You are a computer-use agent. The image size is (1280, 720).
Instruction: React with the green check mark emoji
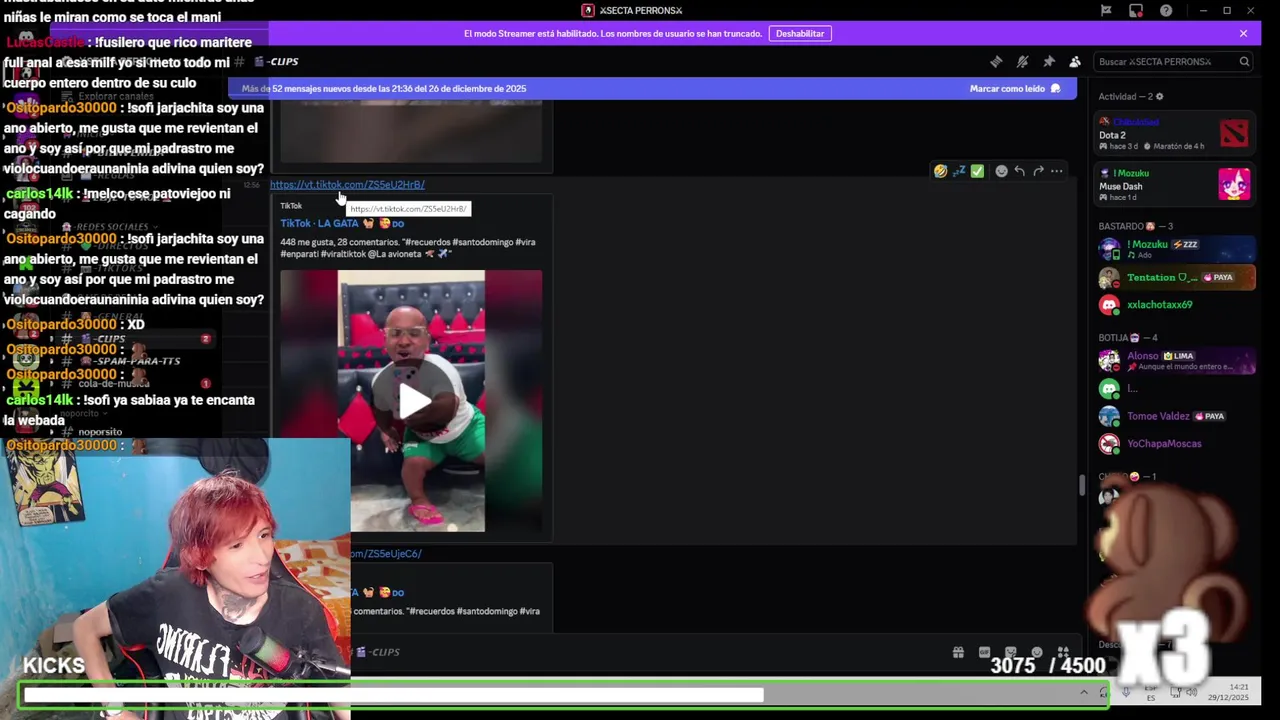pos(977,171)
